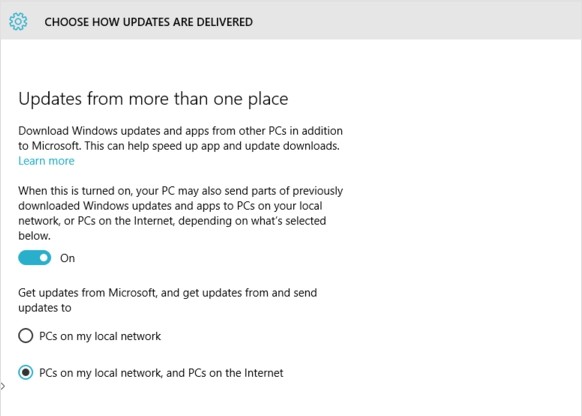Open the Learn more link
The width and height of the screenshot is (582, 416).
46,161
